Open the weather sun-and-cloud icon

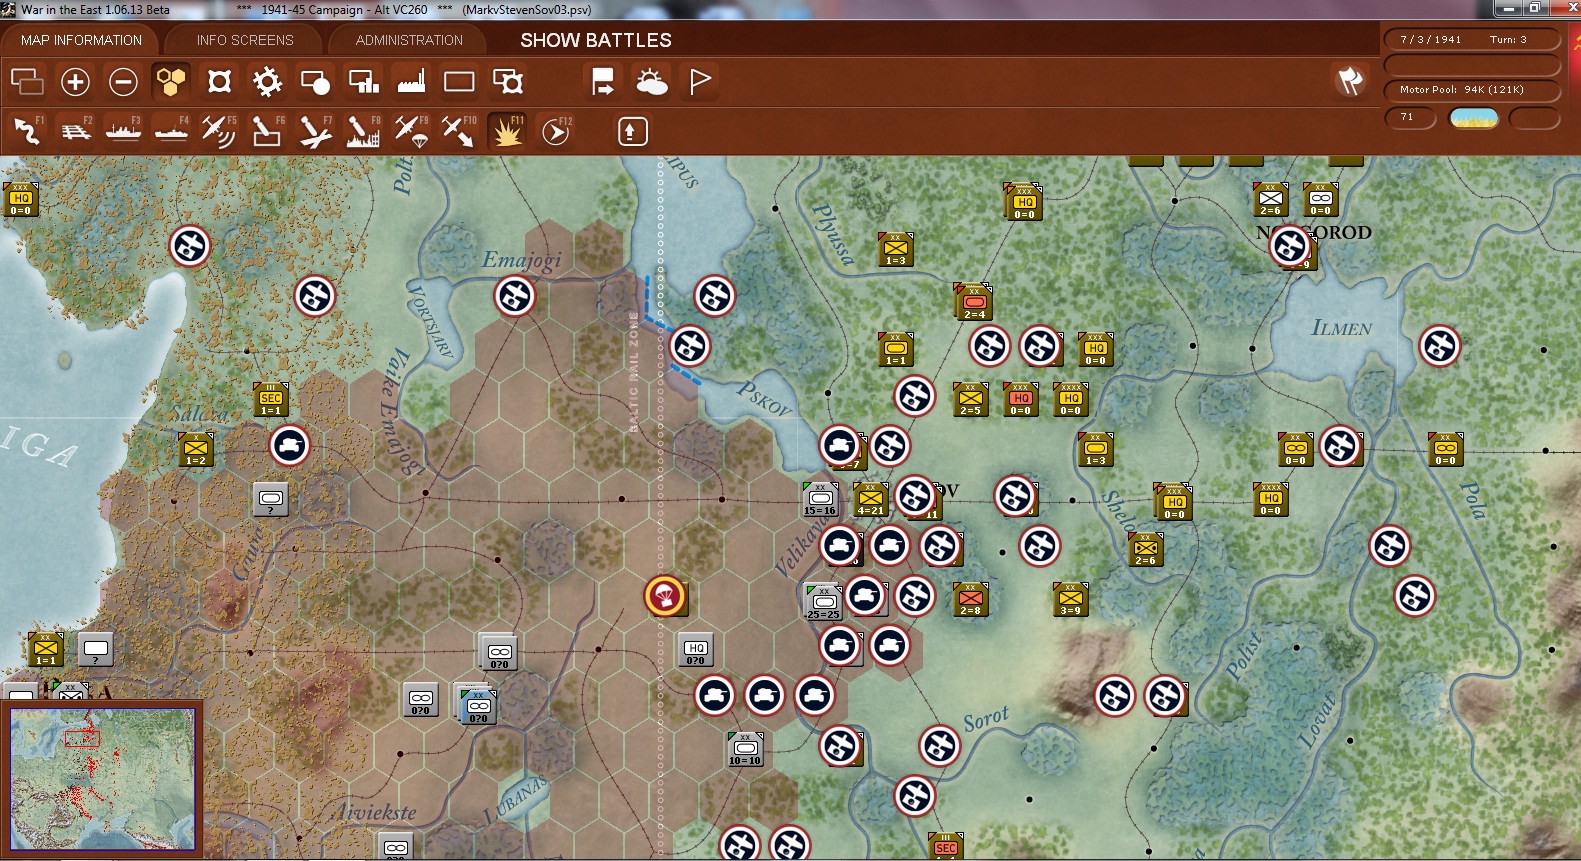click(651, 81)
